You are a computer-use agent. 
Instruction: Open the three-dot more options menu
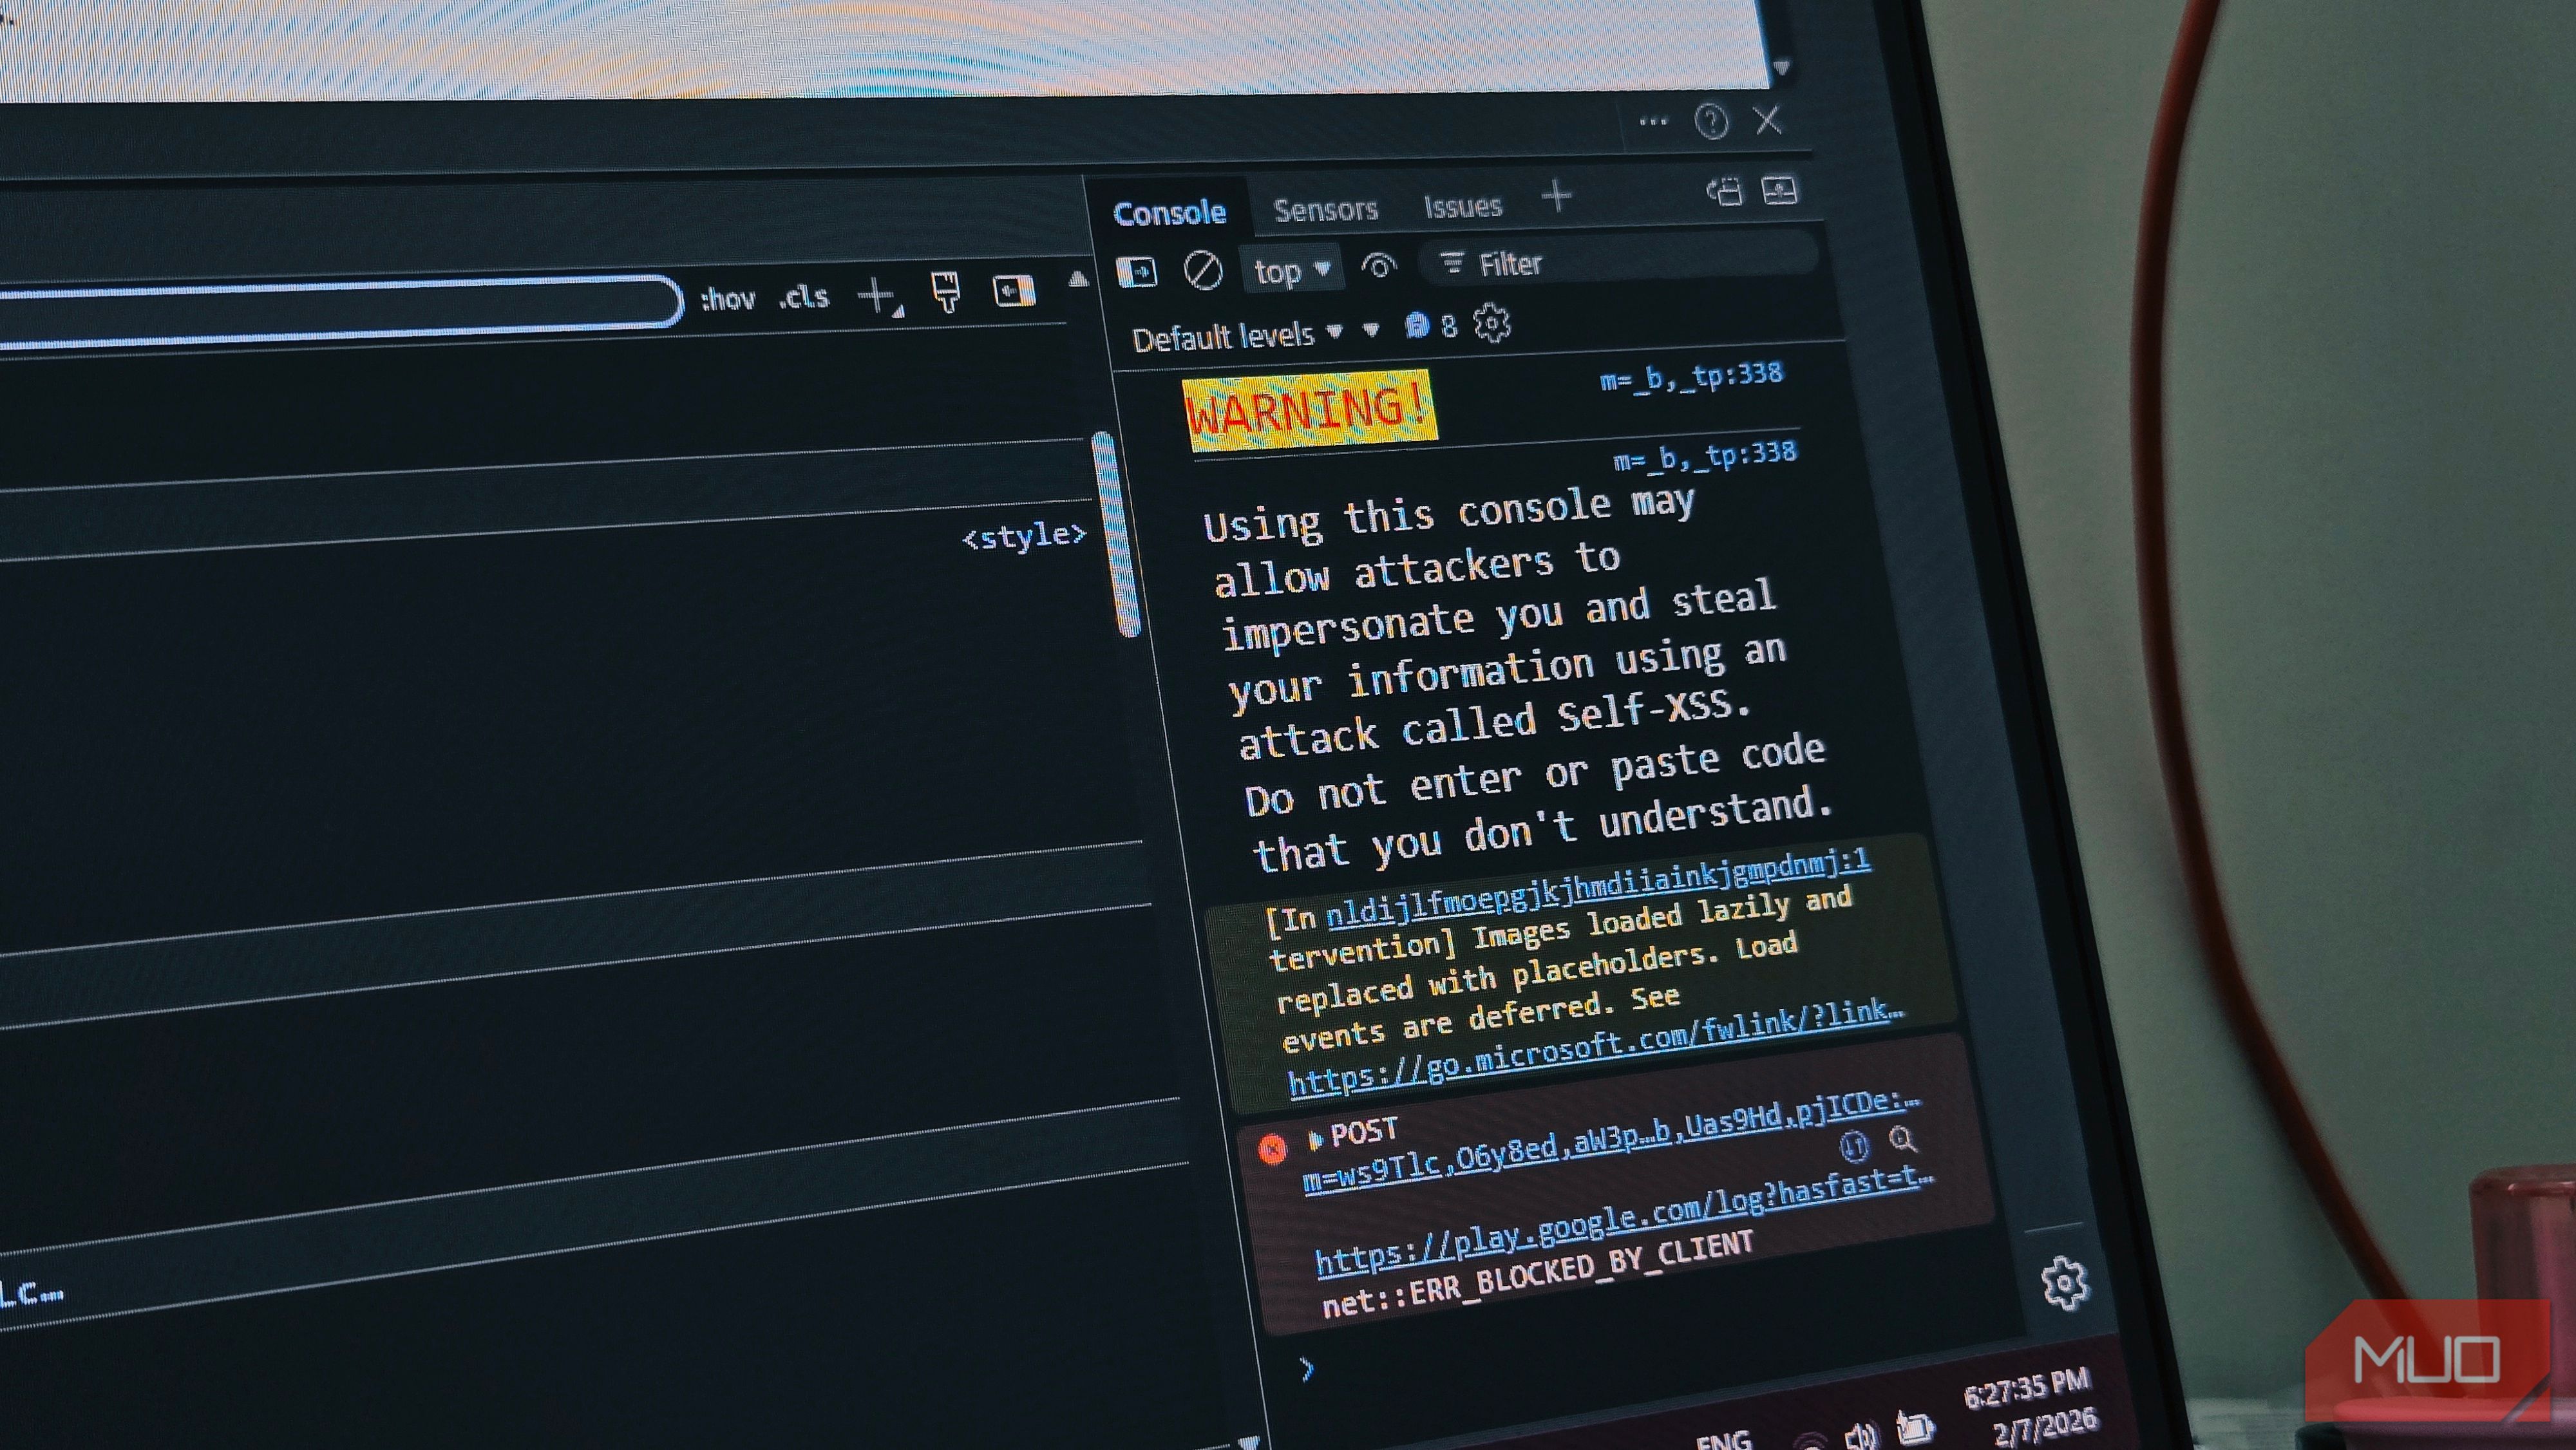click(1653, 122)
